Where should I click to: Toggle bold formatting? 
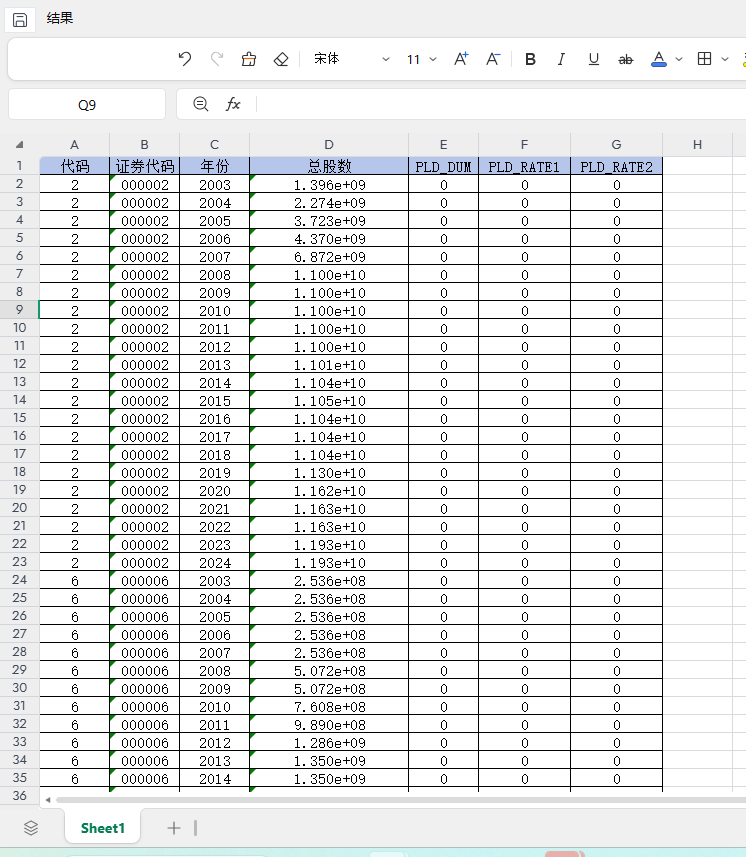point(530,60)
